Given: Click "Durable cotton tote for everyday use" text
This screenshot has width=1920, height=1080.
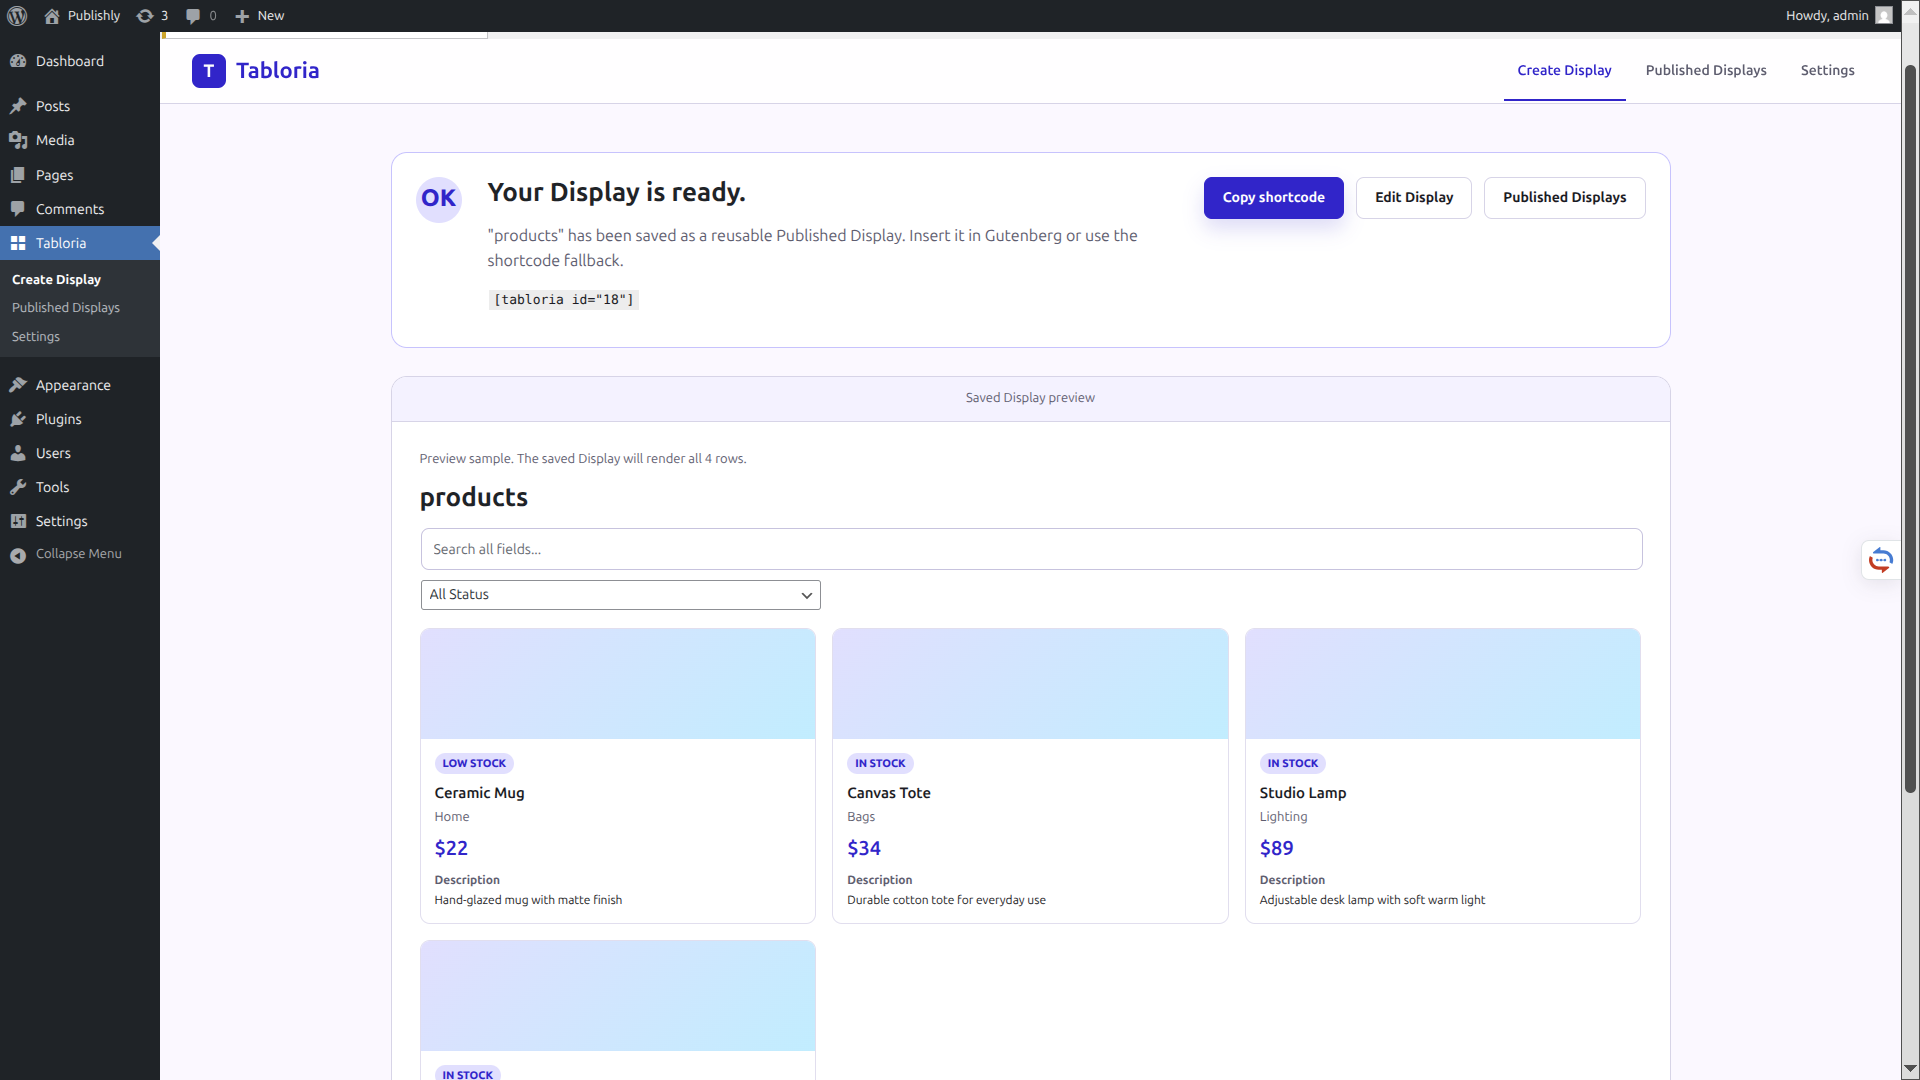Looking at the screenshot, I should [x=946, y=900].
